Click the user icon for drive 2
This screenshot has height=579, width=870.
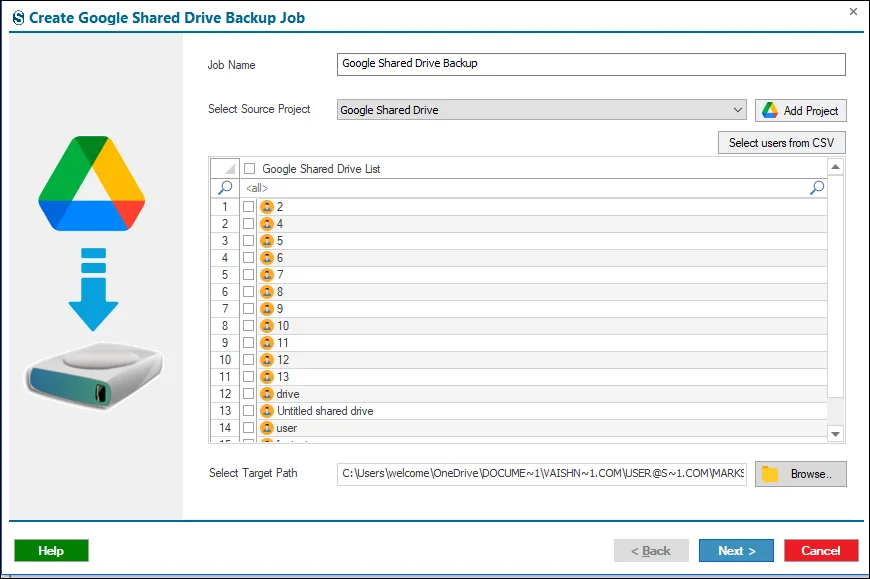click(267, 207)
